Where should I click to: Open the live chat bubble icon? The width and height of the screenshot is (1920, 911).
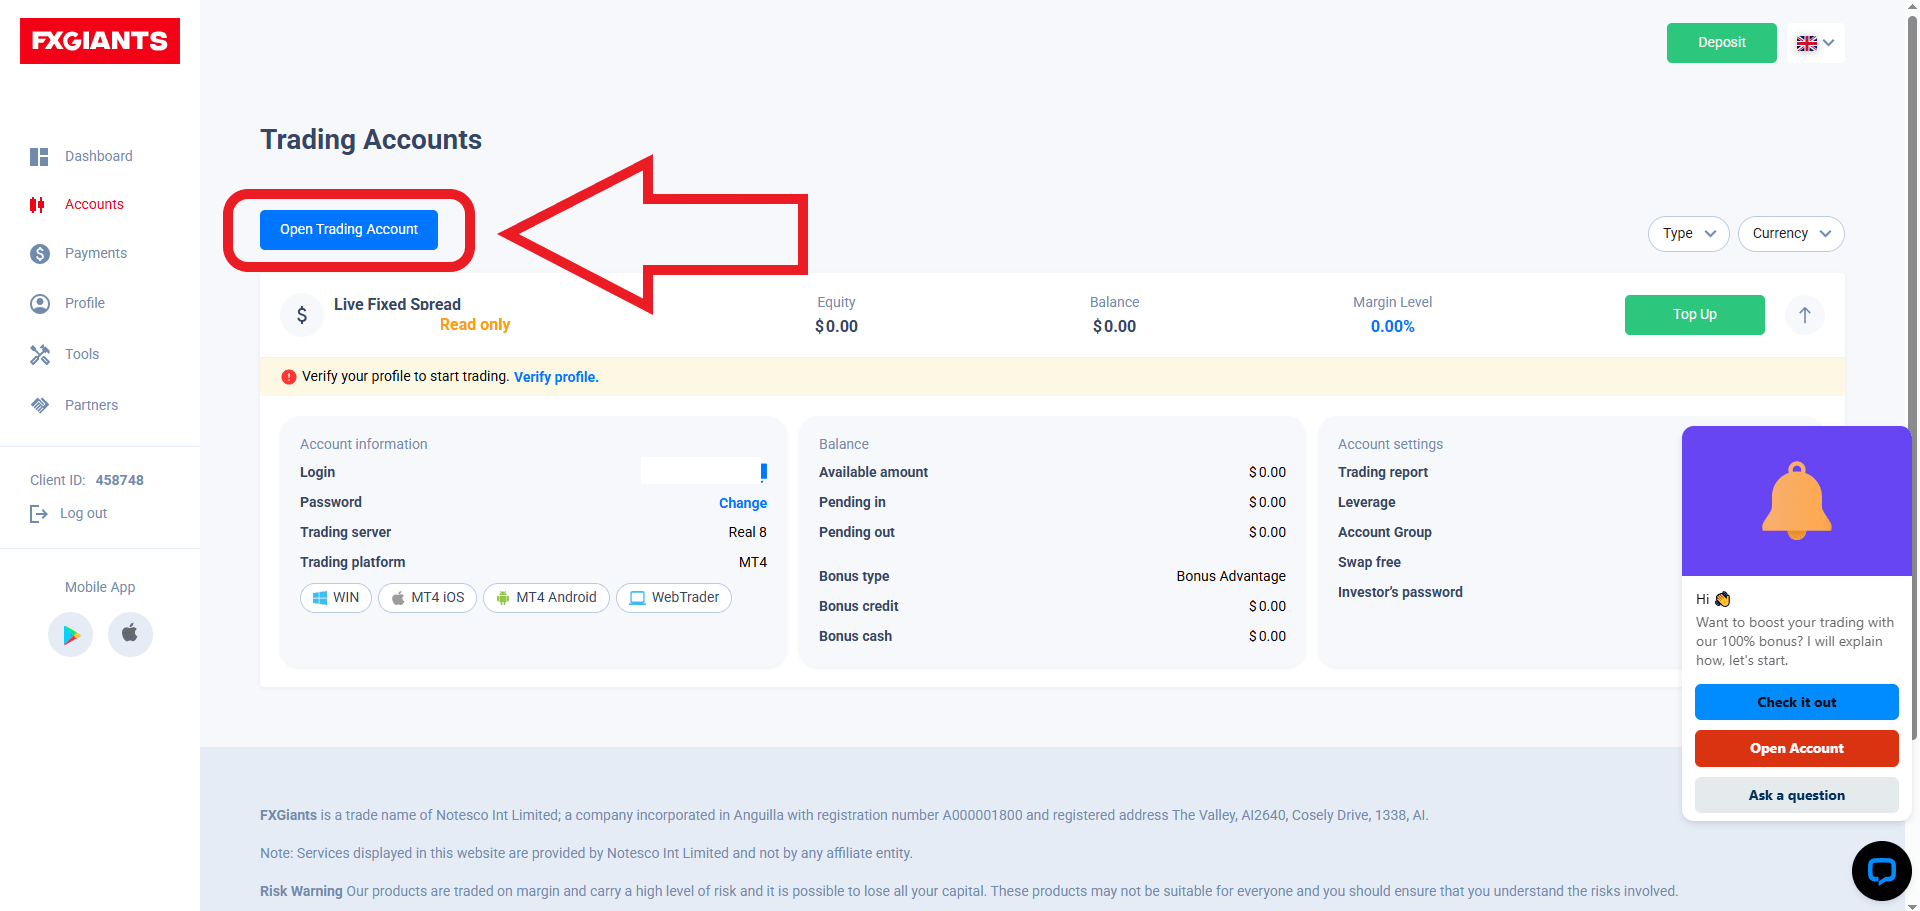click(1881, 871)
